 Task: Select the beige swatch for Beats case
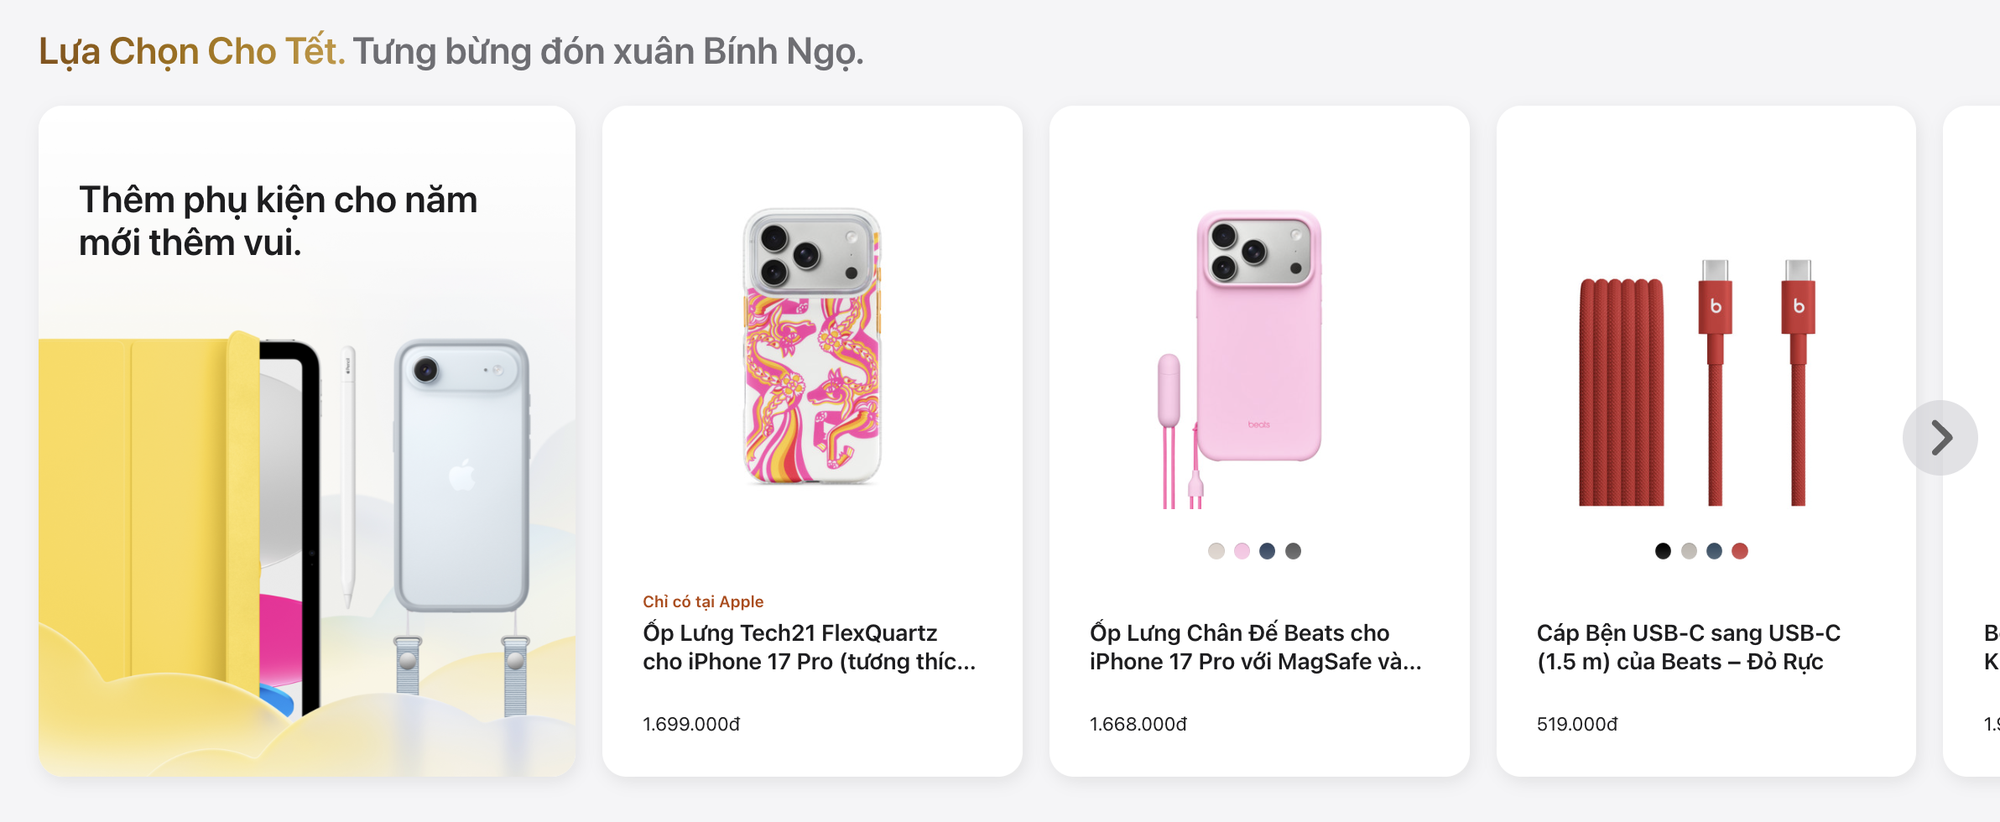tap(1216, 551)
